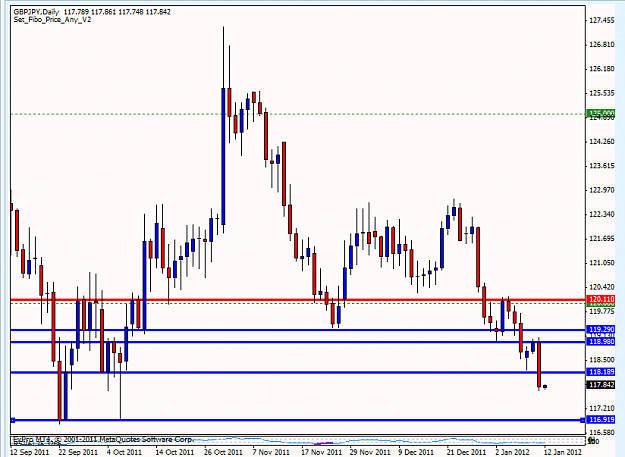
Task: Click the 29 Nov 2011 date label
Action: point(370,452)
